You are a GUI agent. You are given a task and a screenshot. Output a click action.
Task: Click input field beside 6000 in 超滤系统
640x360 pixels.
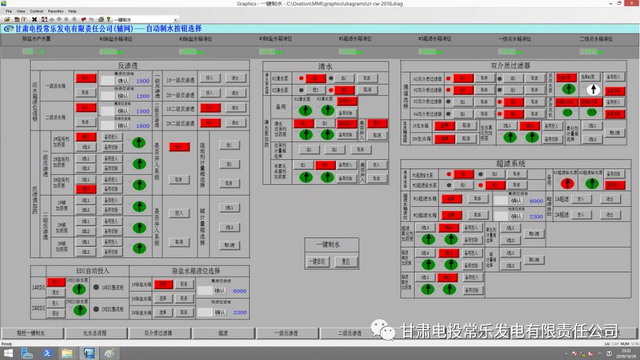[x=501, y=200]
